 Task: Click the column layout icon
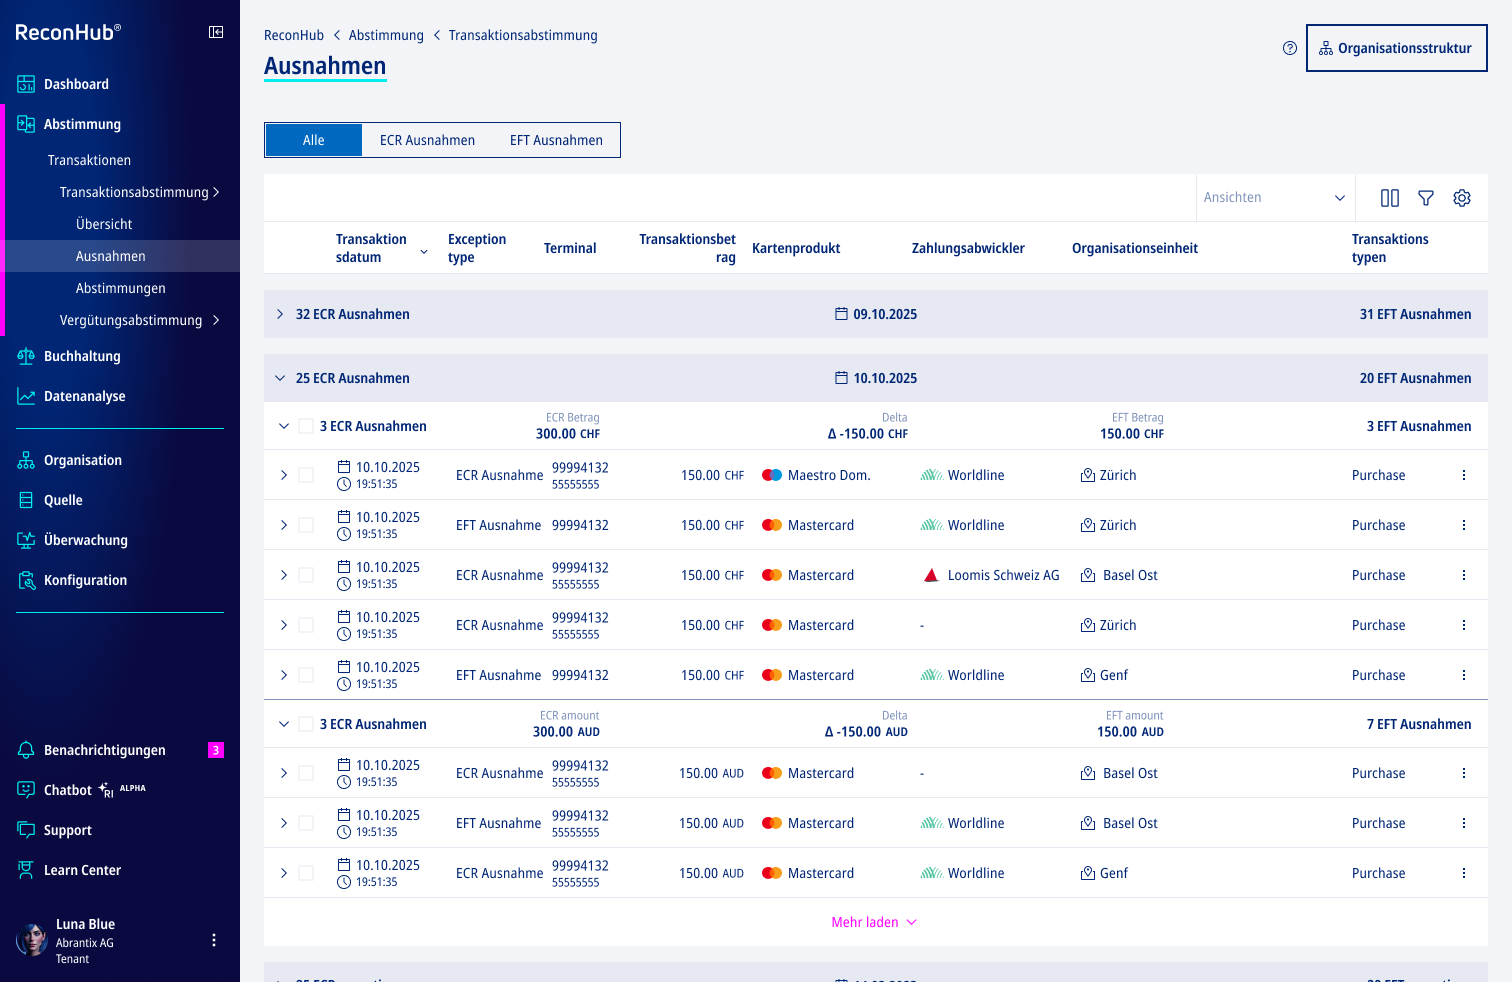pyautogui.click(x=1389, y=198)
